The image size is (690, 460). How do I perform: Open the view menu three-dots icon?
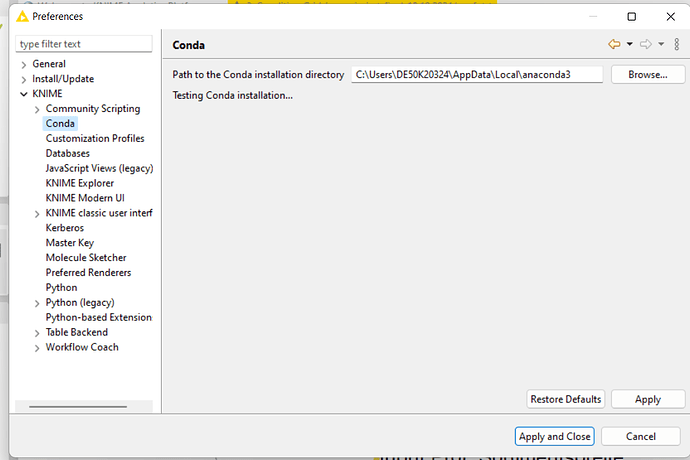pyautogui.click(x=677, y=44)
